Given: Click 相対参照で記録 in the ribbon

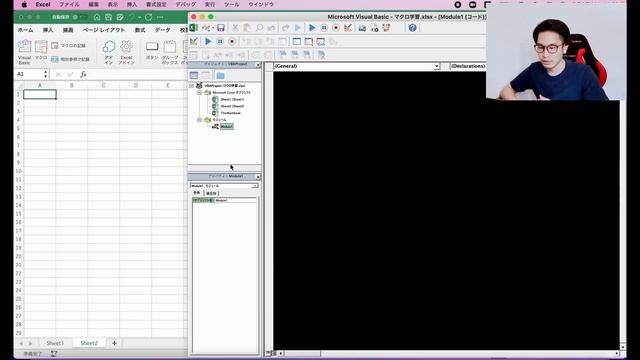Looking at the screenshot, I should (71, 59).
